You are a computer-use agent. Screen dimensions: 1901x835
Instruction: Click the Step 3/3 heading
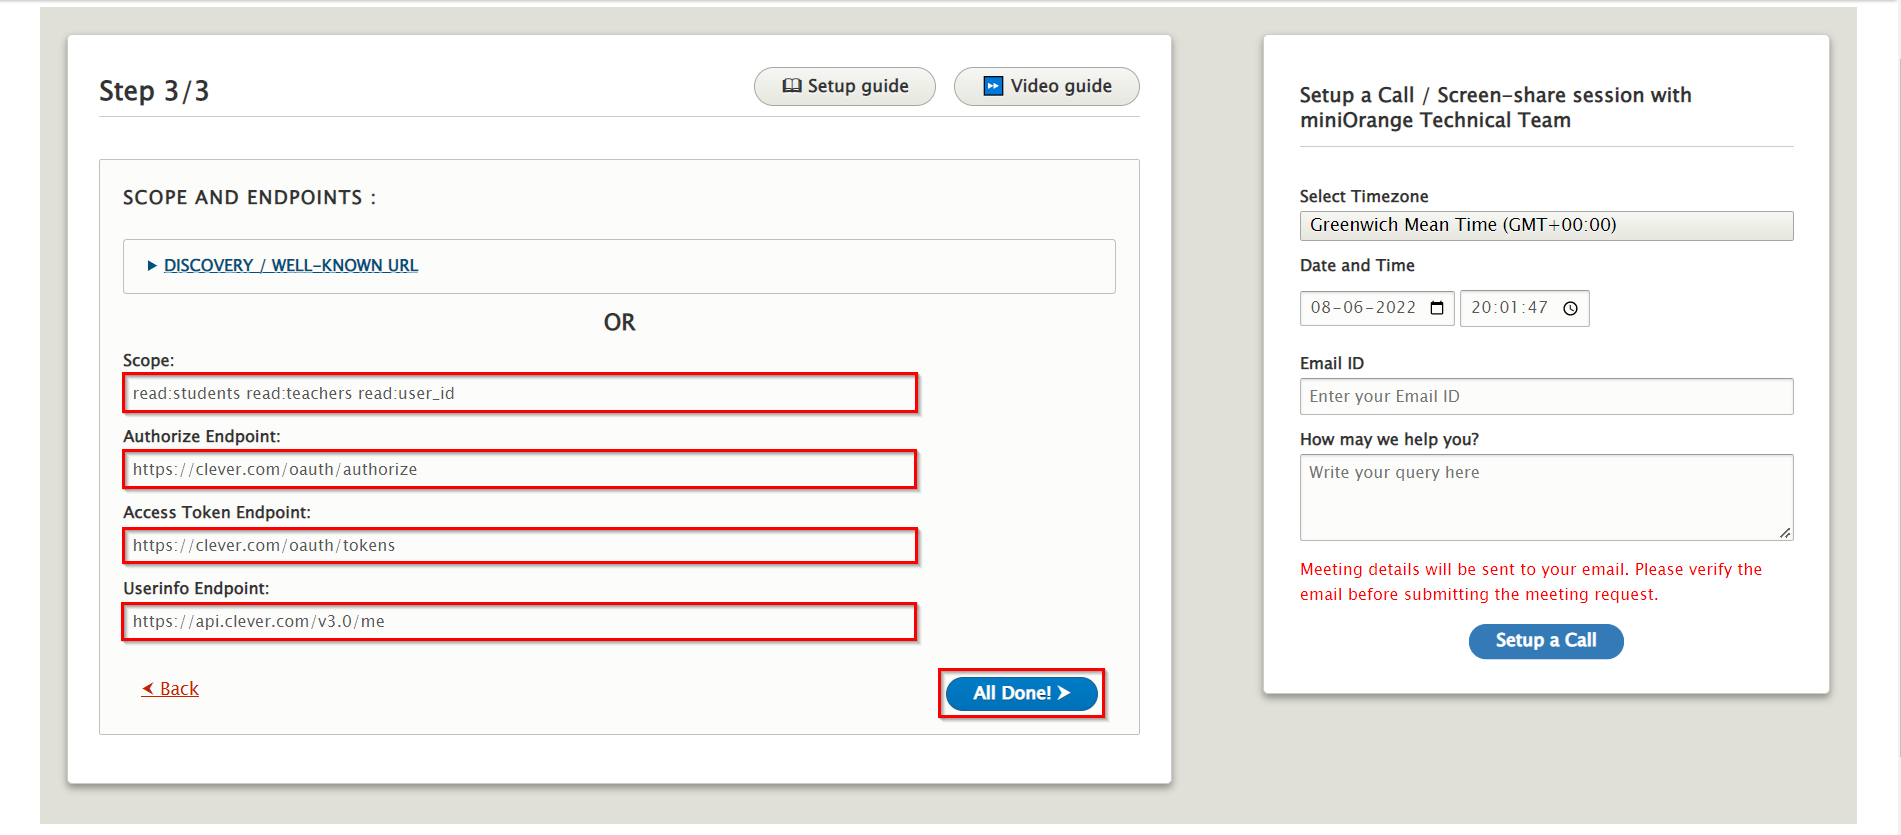[x=154, y=91]
